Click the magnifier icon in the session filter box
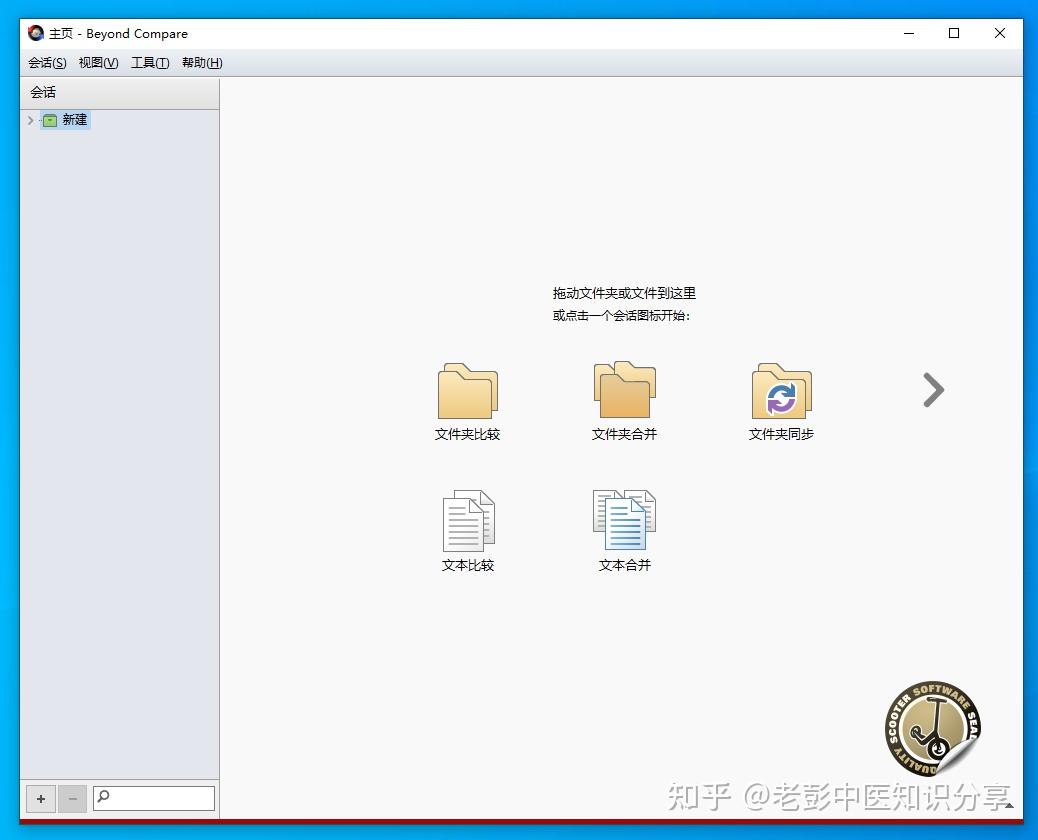 [x=103, y=798]
